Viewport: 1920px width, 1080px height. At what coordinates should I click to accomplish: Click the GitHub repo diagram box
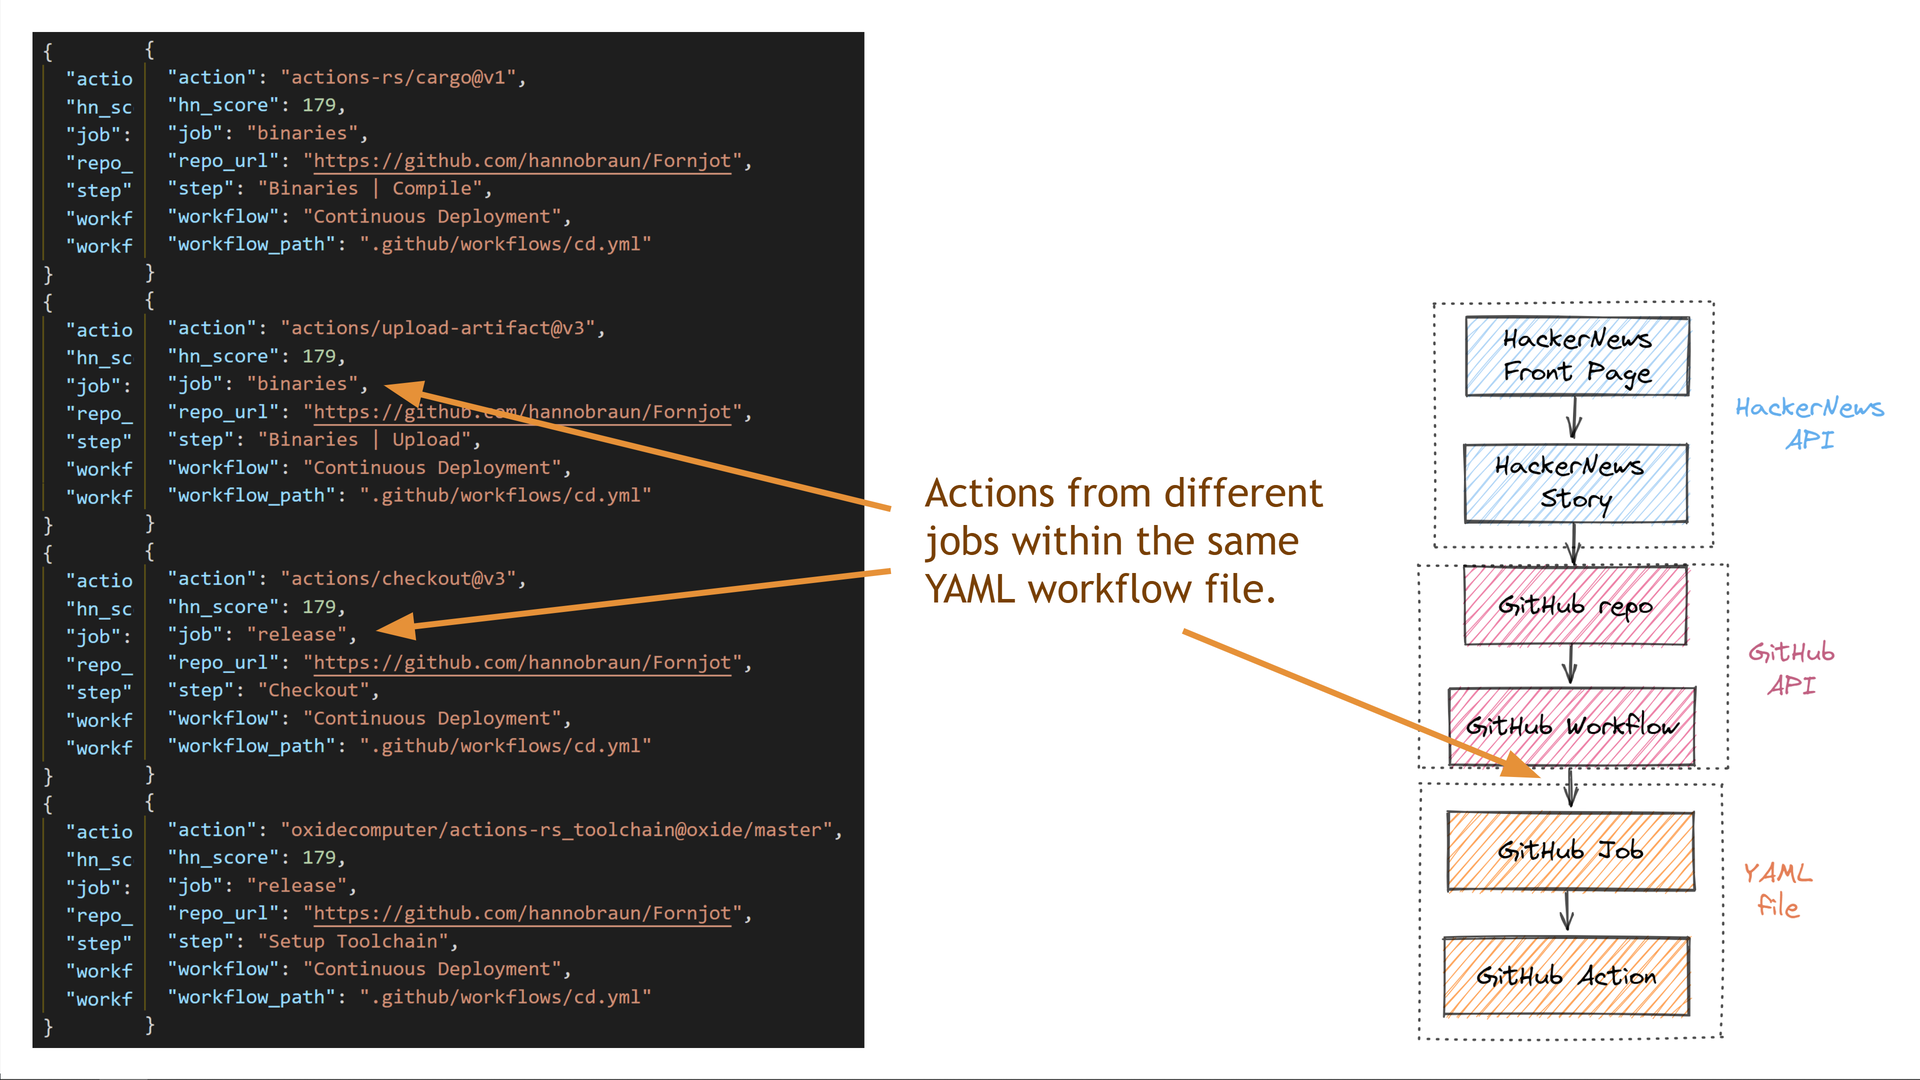pyautogui.click(x=1575, y=605)
